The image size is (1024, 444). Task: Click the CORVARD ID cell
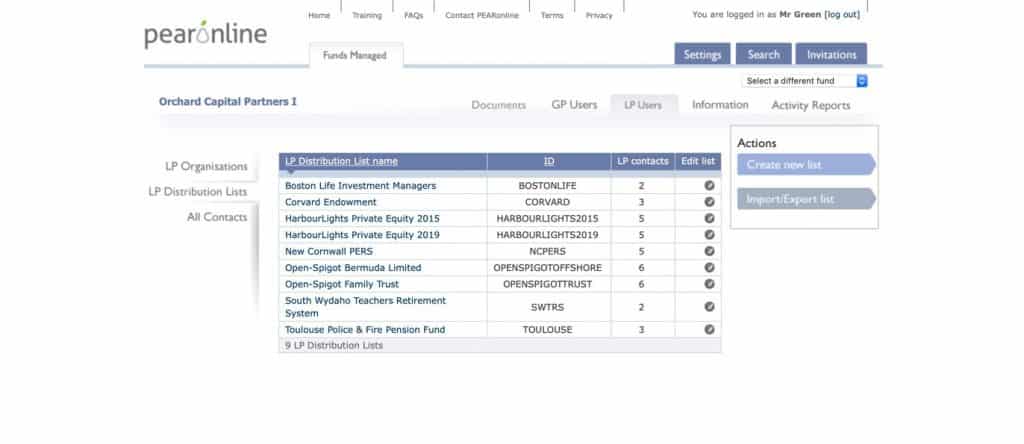[x=547, y=202]
